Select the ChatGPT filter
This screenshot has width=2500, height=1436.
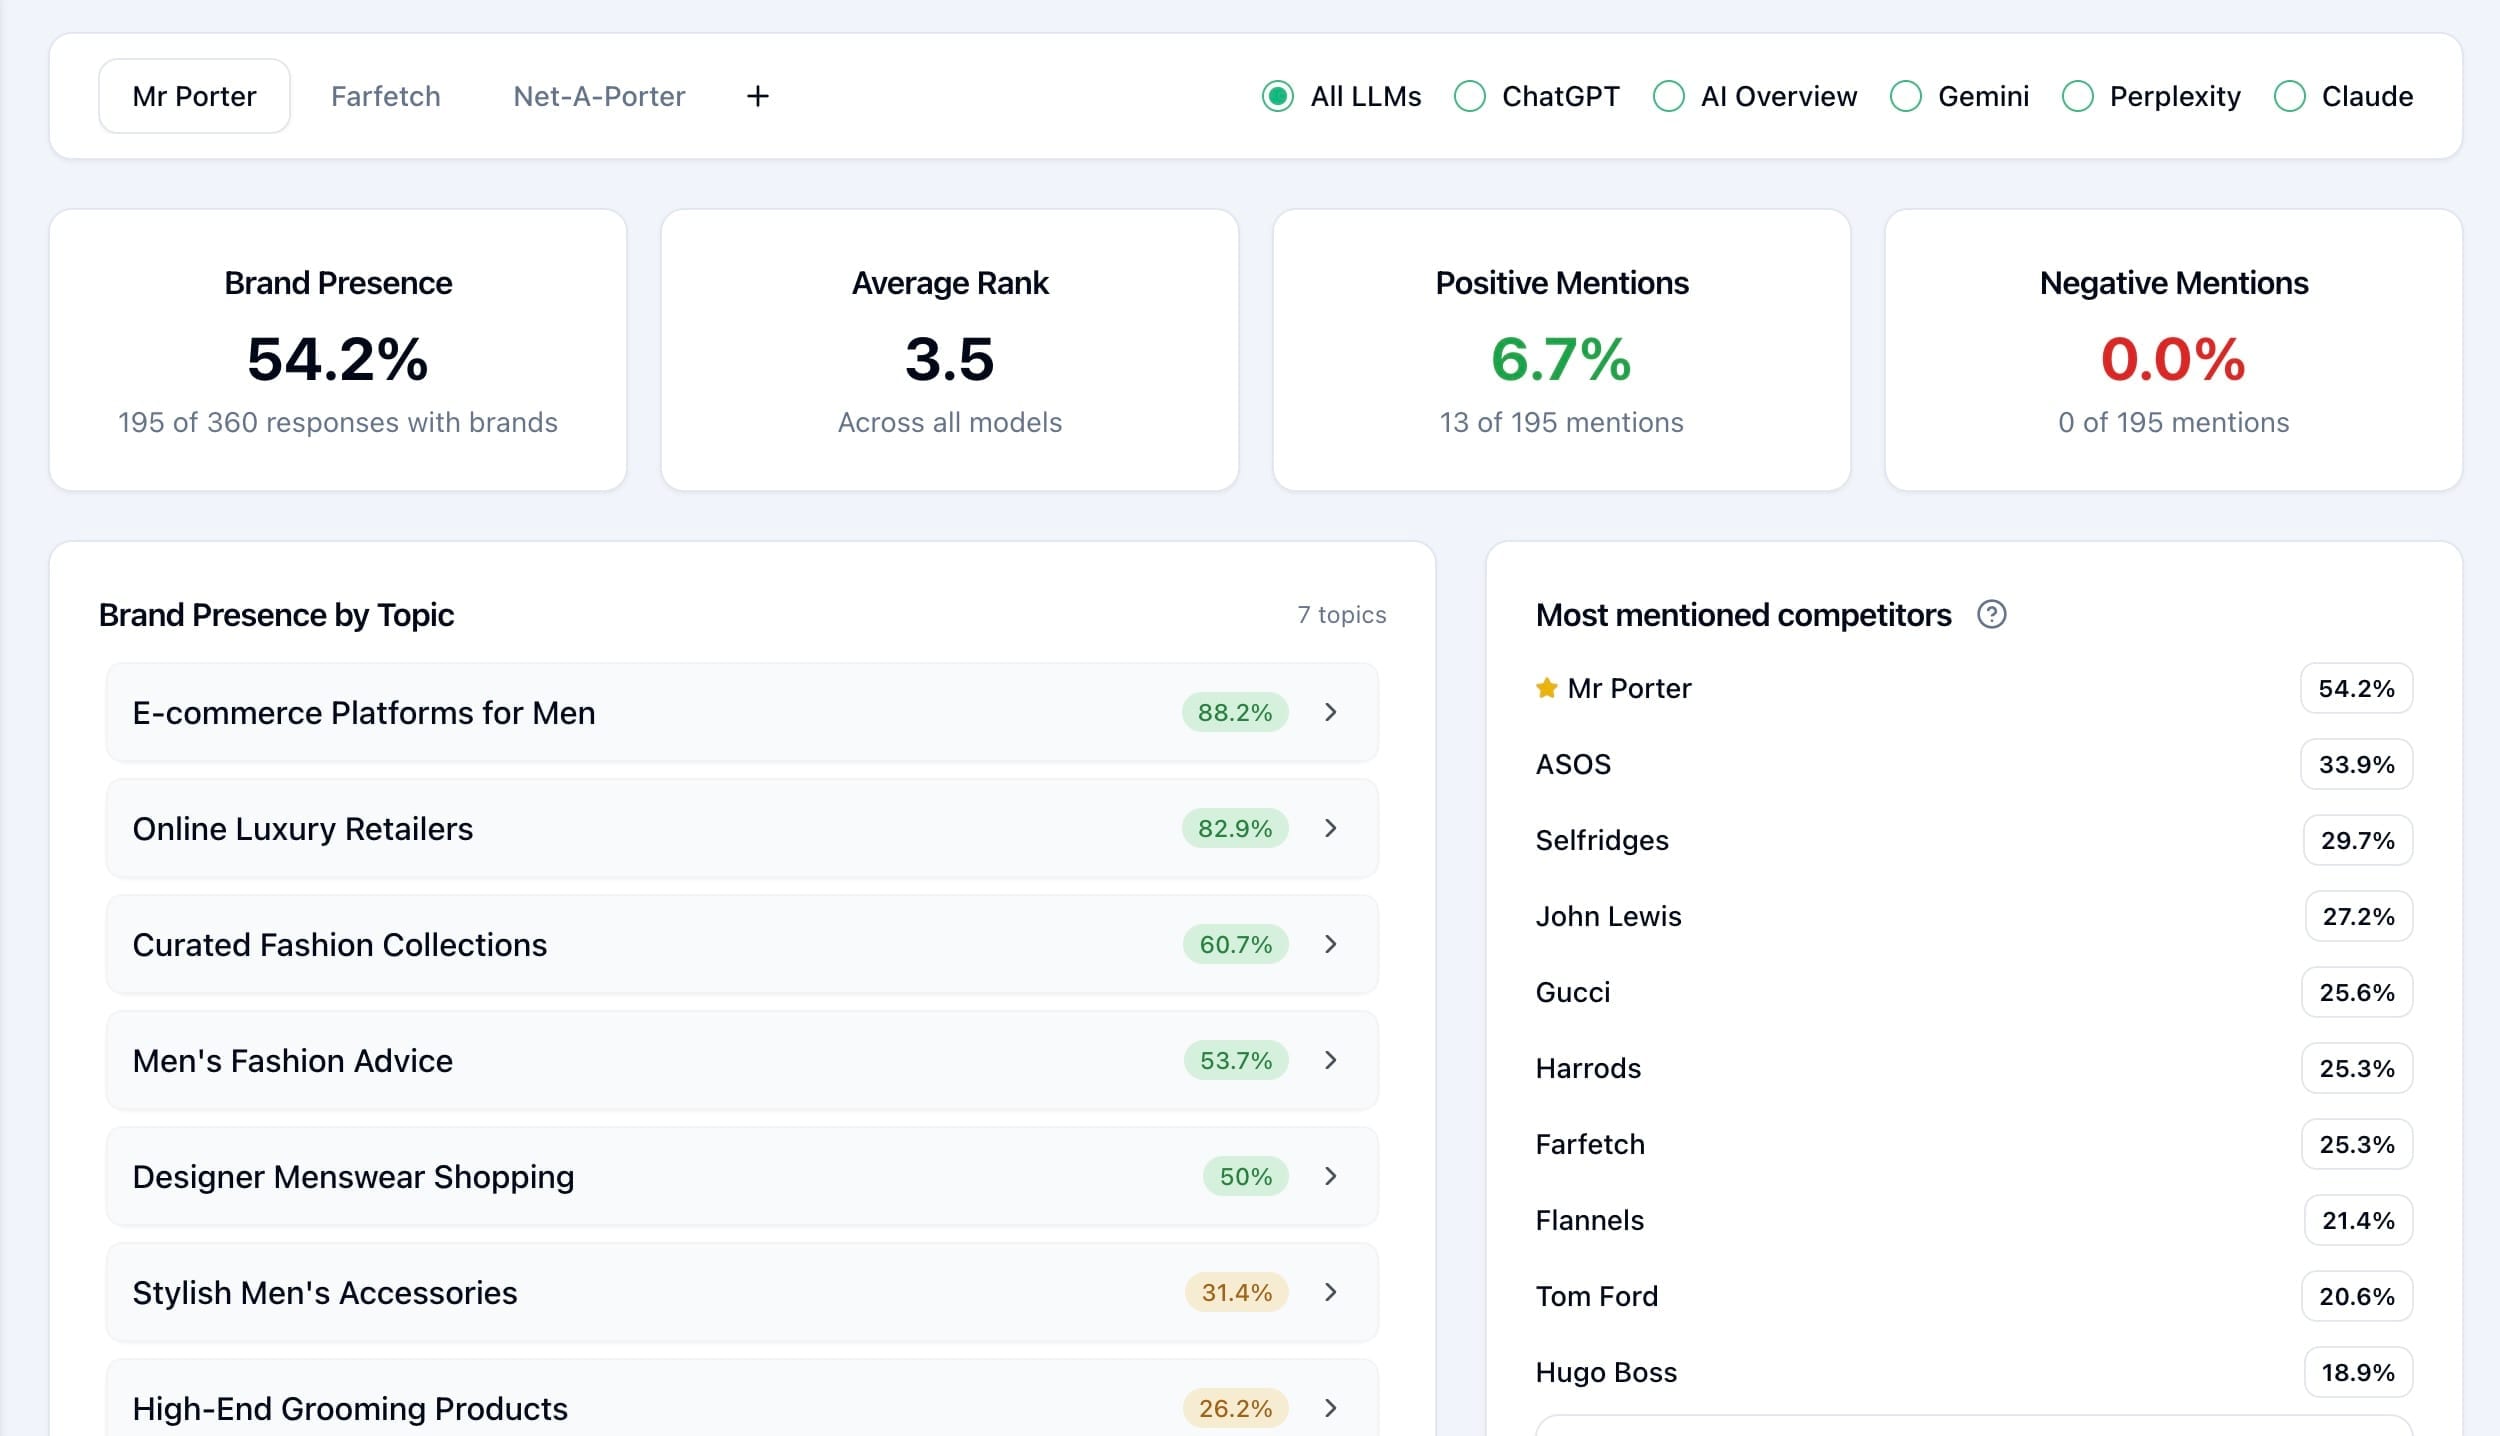[x=1469, y=96]
